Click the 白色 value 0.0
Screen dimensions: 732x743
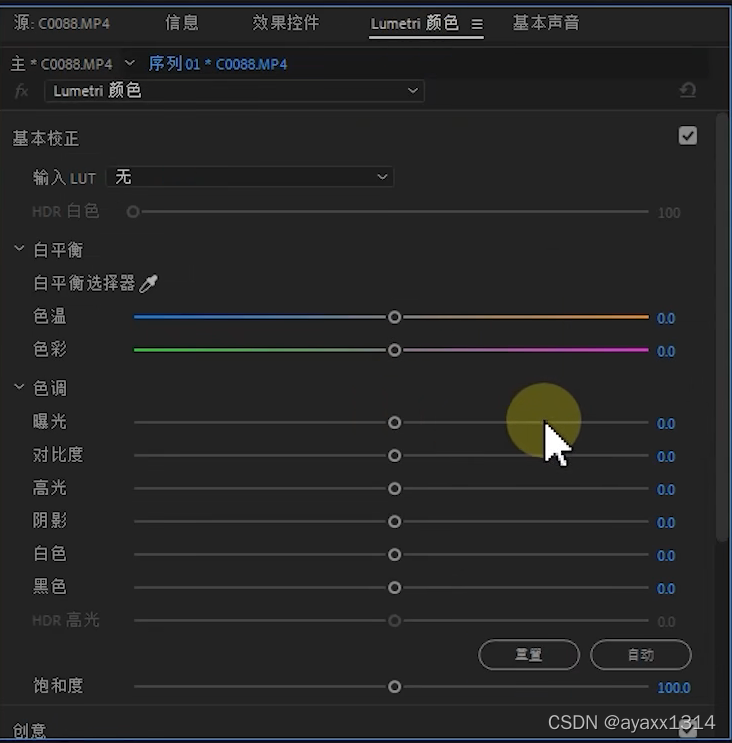pos(666,556)
